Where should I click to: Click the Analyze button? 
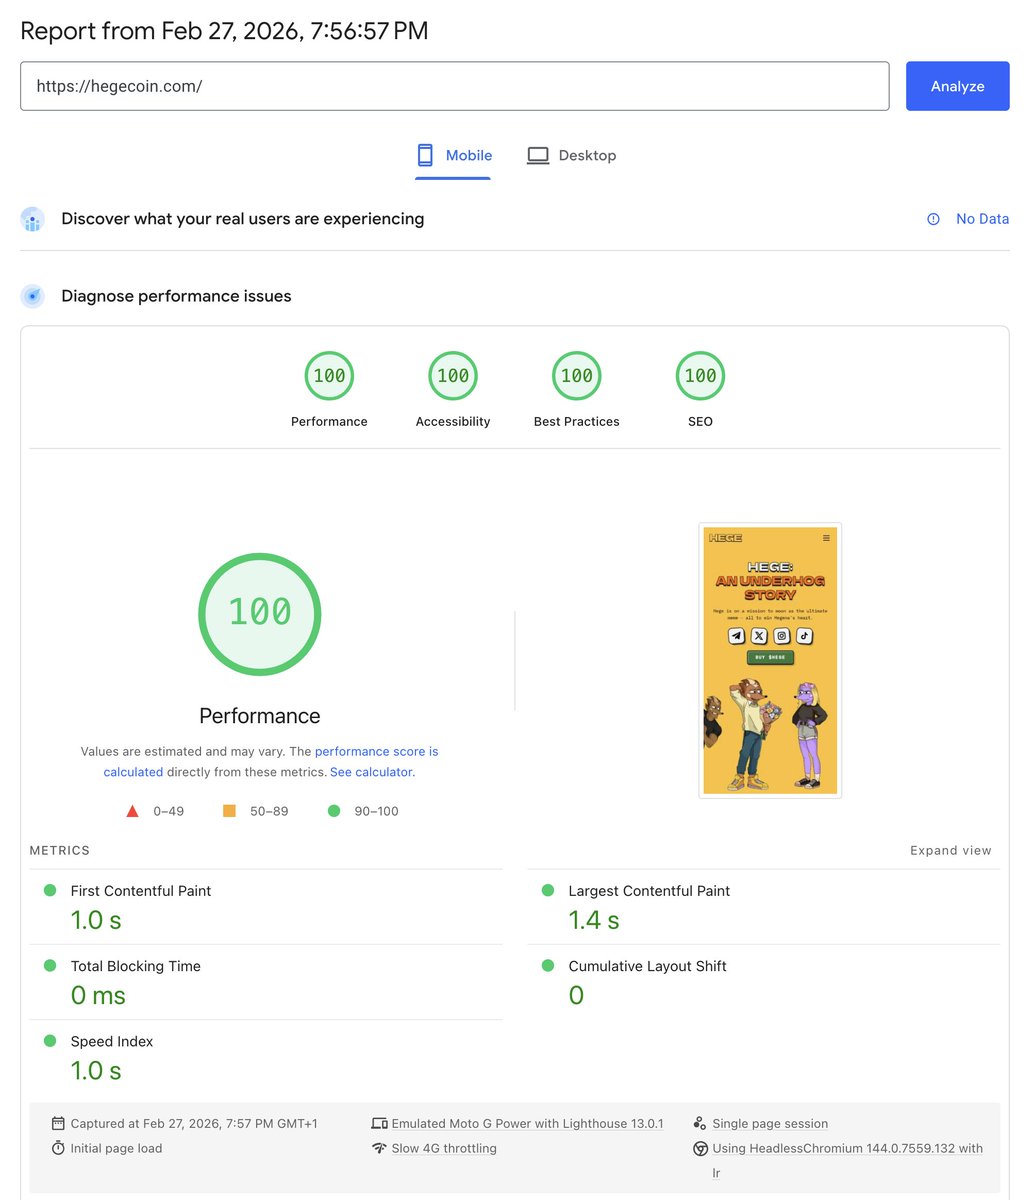click(957, 86)
